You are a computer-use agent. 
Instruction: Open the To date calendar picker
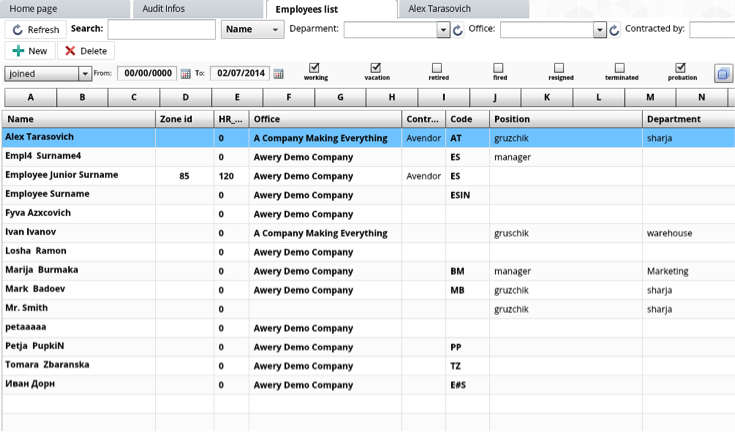click(278, 74)
